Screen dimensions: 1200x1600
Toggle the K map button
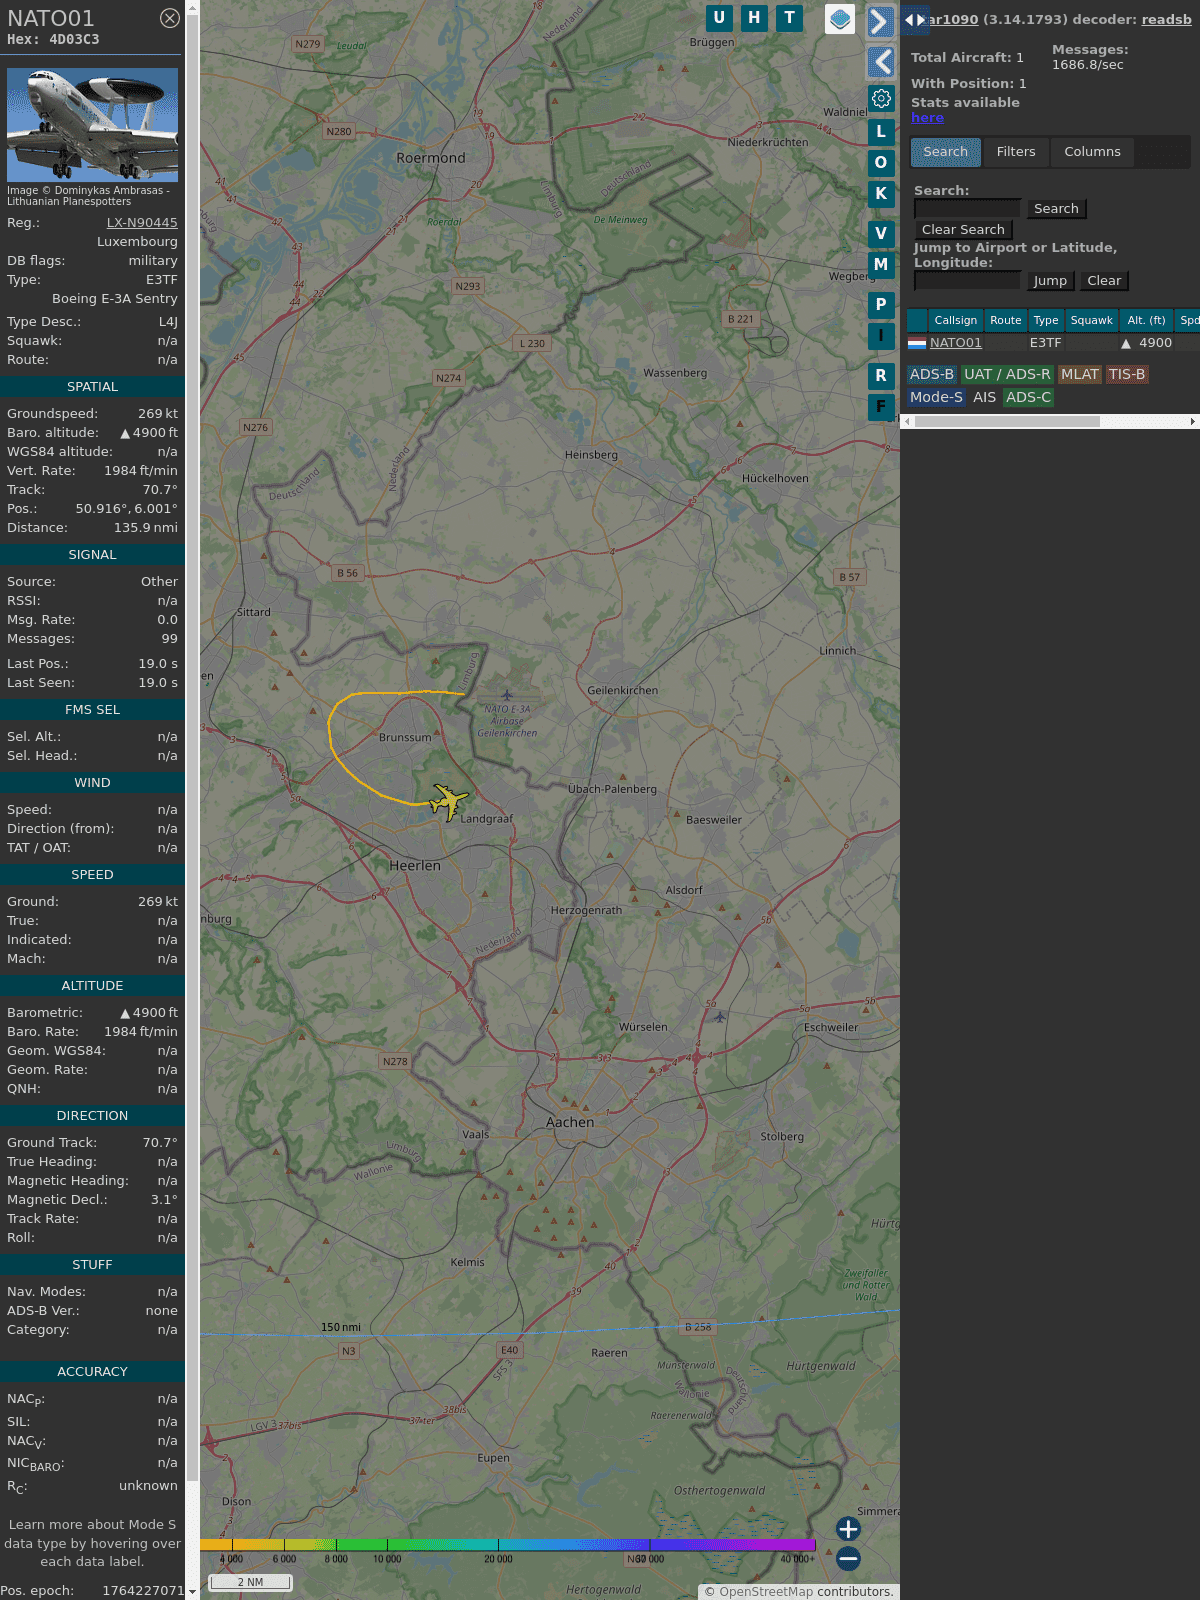[x=881, y=193]
